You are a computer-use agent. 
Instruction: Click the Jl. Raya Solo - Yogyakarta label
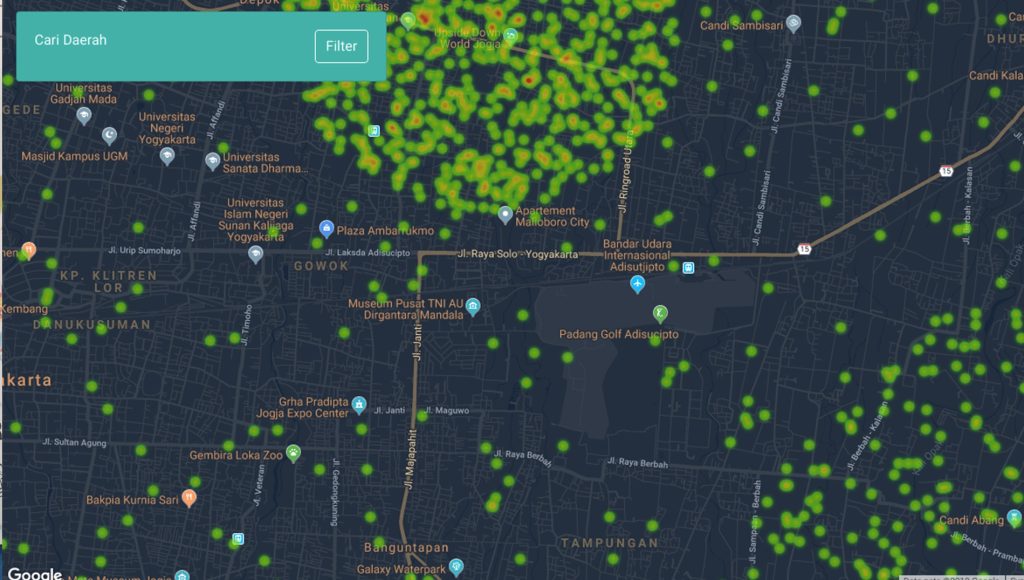coord(519,255)
